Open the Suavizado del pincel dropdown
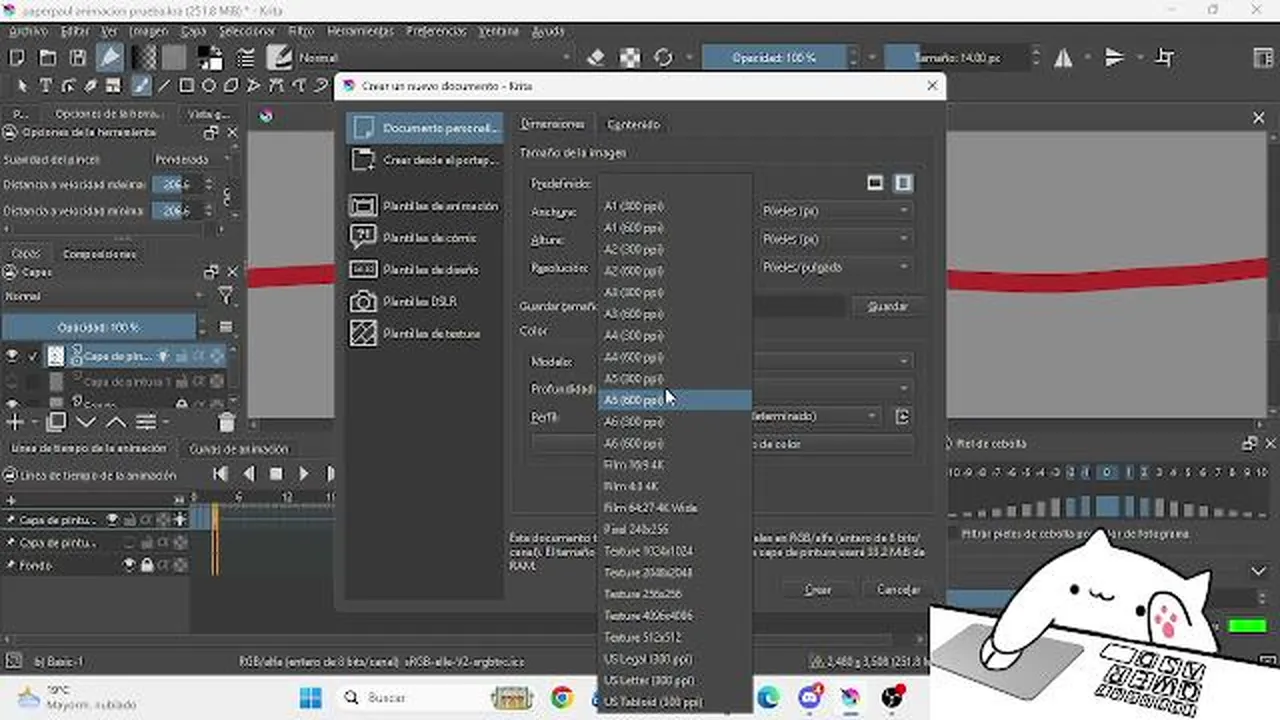Viewport: 1280px width, 720px height. coord(193,159)
